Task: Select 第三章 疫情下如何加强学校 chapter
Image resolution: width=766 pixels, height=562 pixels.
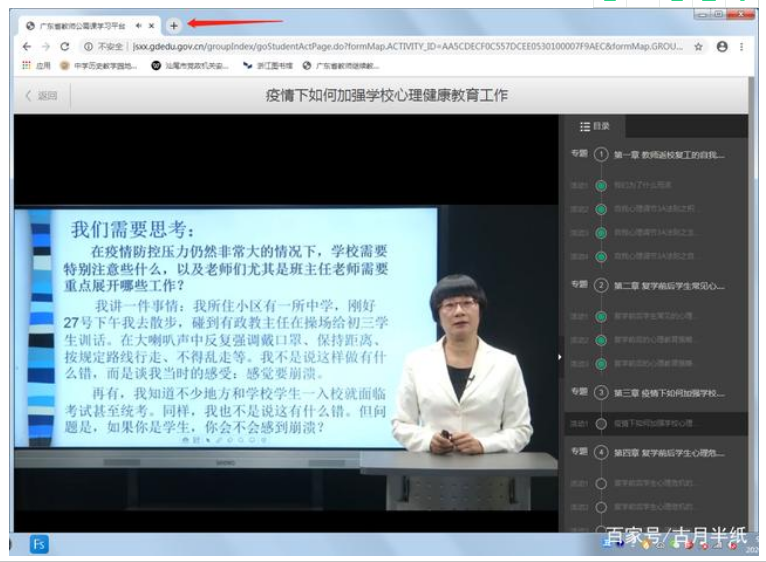Action: [x=669, y=393]
